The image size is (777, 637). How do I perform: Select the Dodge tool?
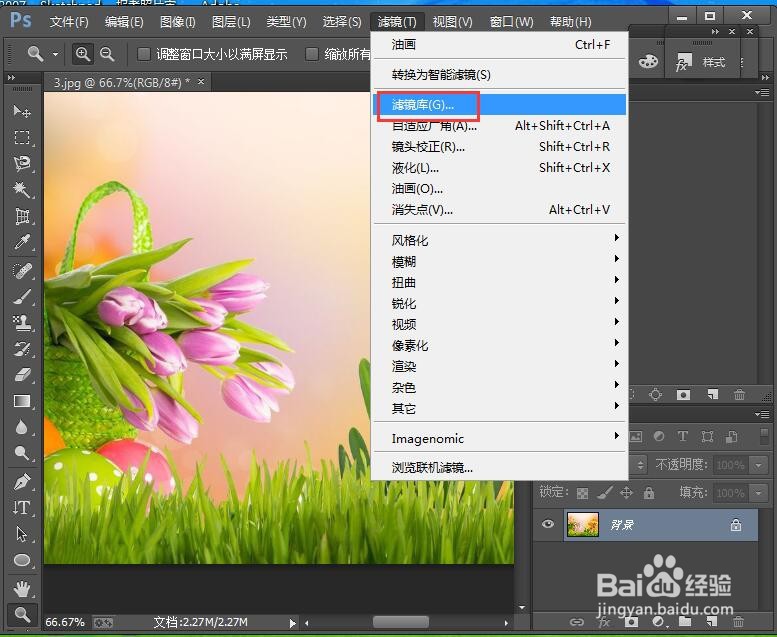pyautogui.click(x=22, y=453)
